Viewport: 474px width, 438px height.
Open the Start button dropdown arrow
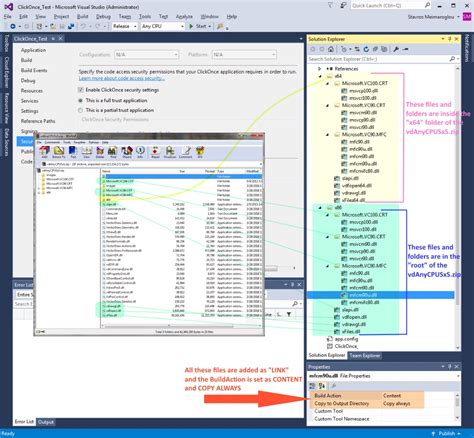click(x=209, y=26)
